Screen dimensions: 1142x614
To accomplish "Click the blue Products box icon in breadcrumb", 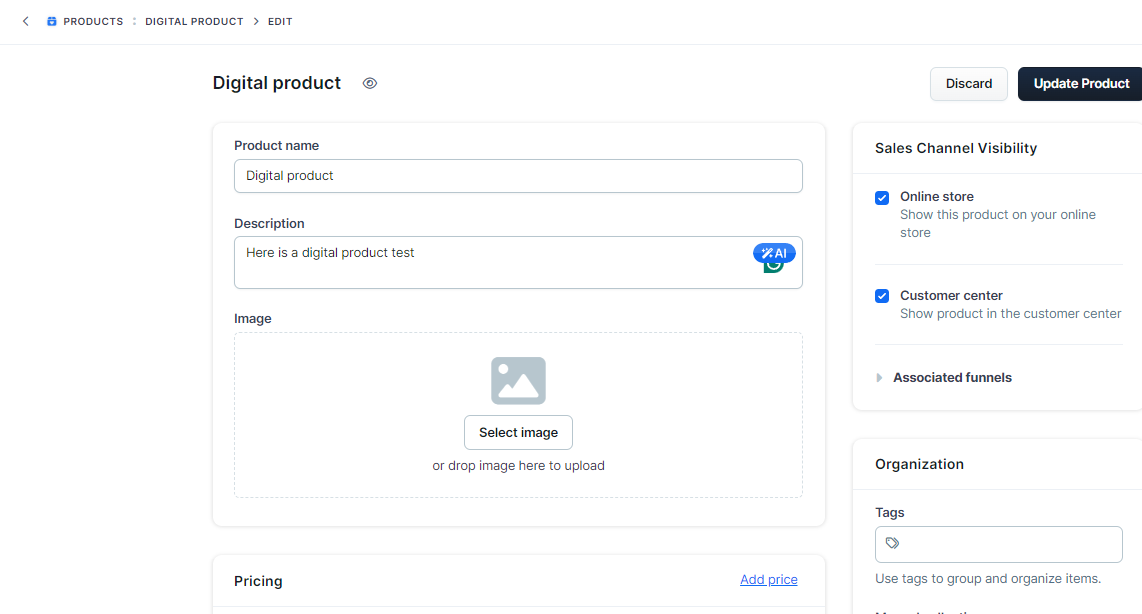I will click(52, 21).
